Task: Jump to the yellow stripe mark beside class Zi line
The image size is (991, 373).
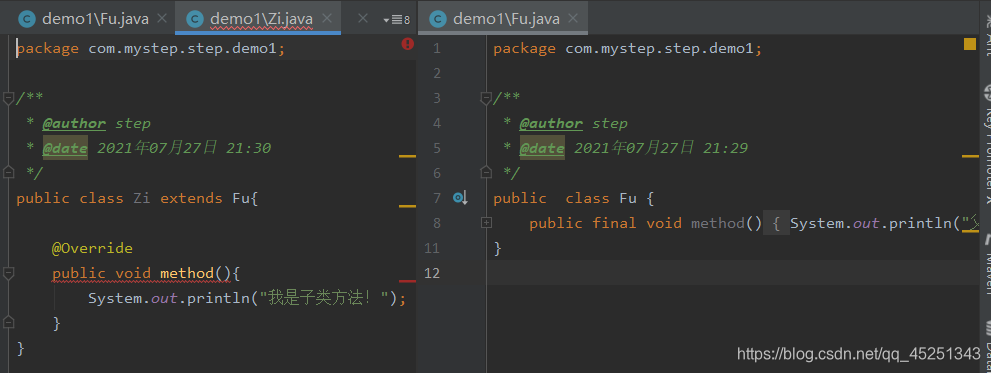Action: point(408,206)
